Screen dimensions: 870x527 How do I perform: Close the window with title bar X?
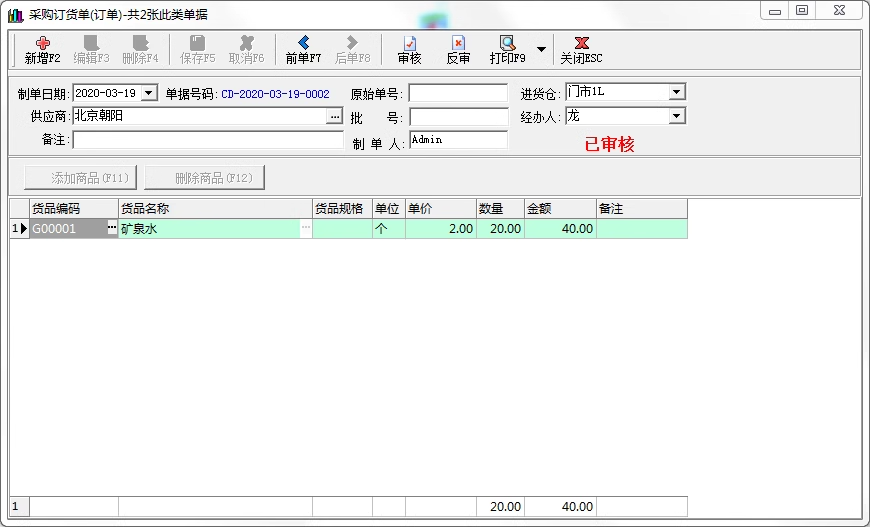point(839,11)
